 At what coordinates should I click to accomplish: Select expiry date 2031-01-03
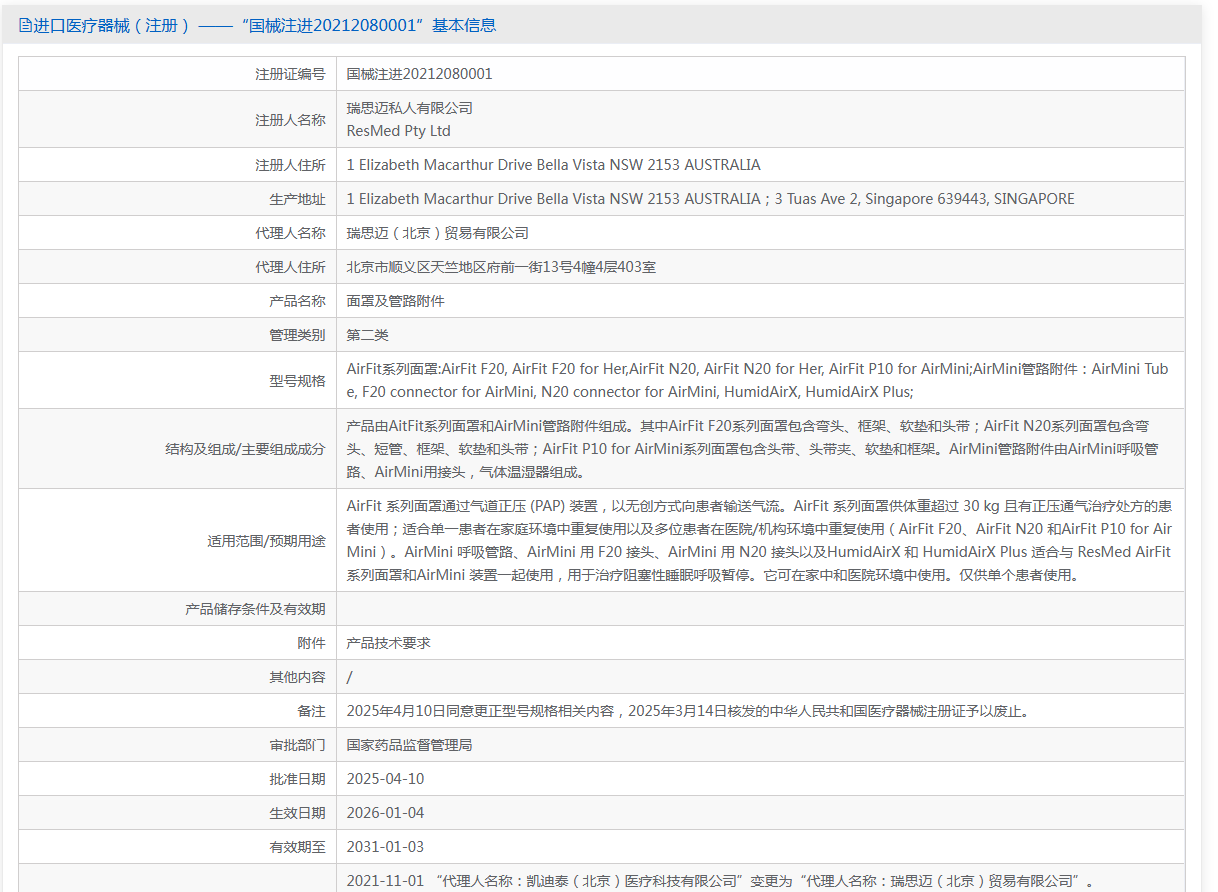(x=385, y=847)
